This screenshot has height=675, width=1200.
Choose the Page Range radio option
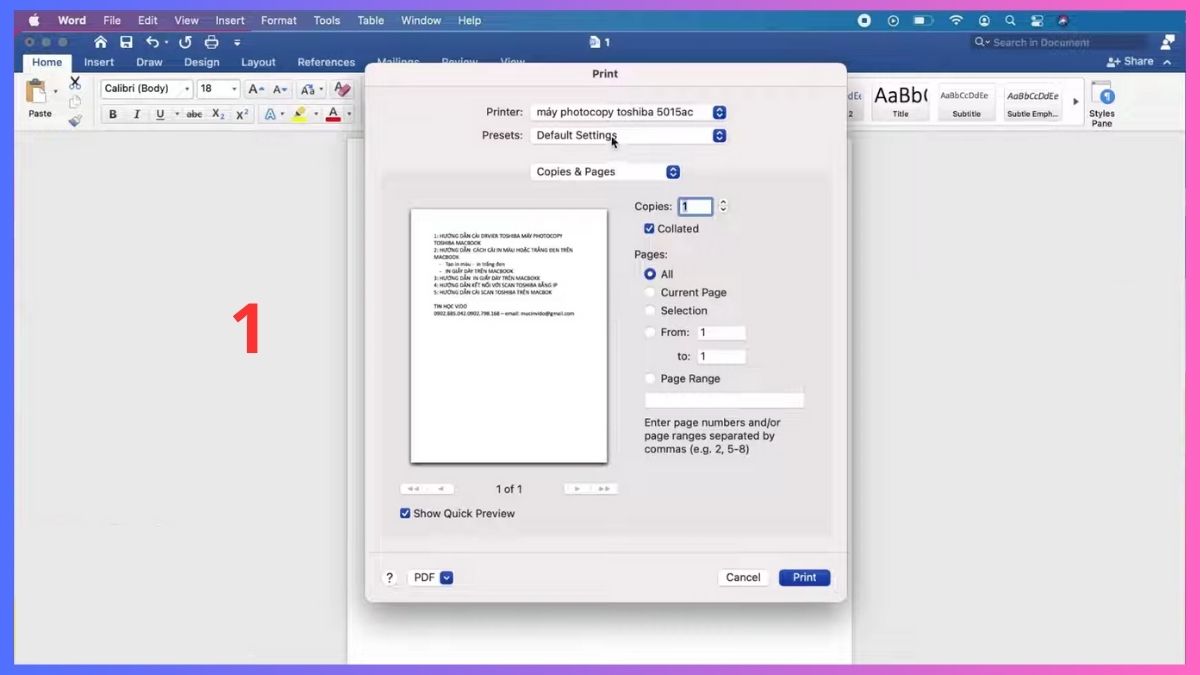[x=650, y=379]
